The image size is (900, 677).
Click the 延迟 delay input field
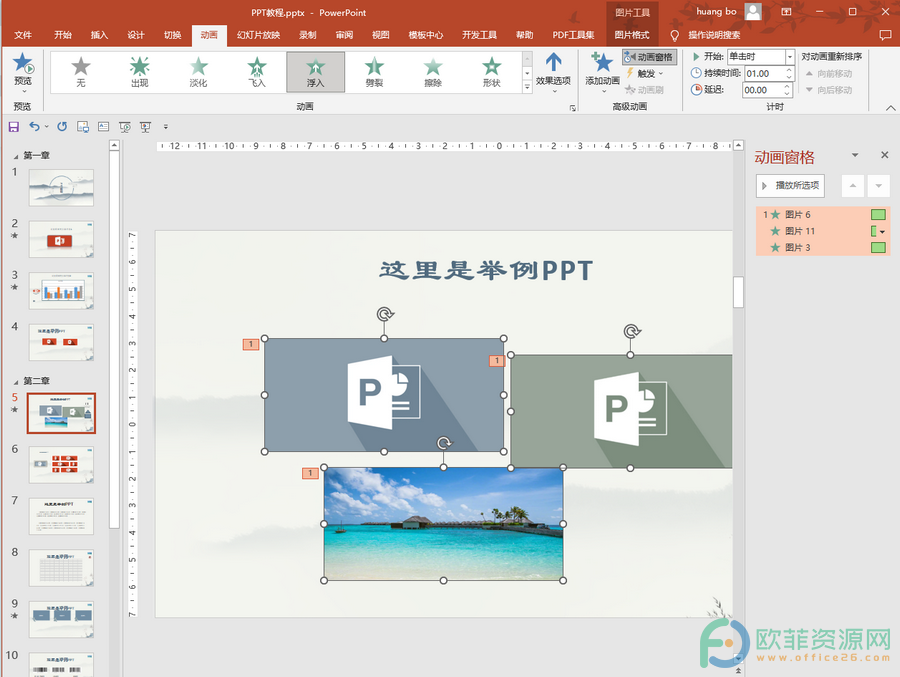(763, 90)
